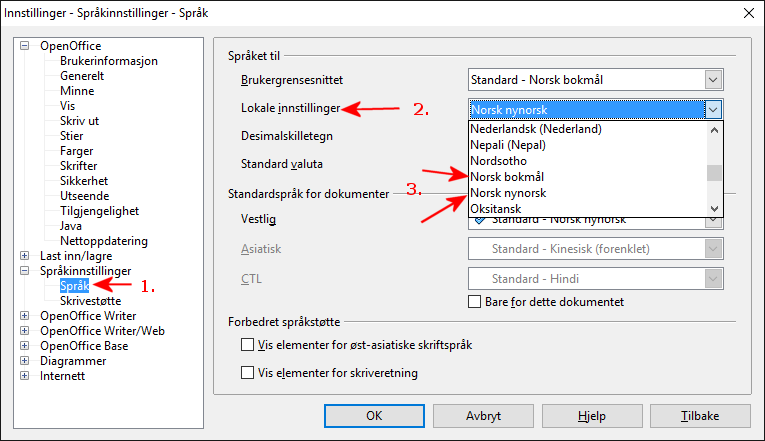Screen dimensions: 765x441
Task: Expand the Last inn/lagre node
Action: tap(24, 256)
